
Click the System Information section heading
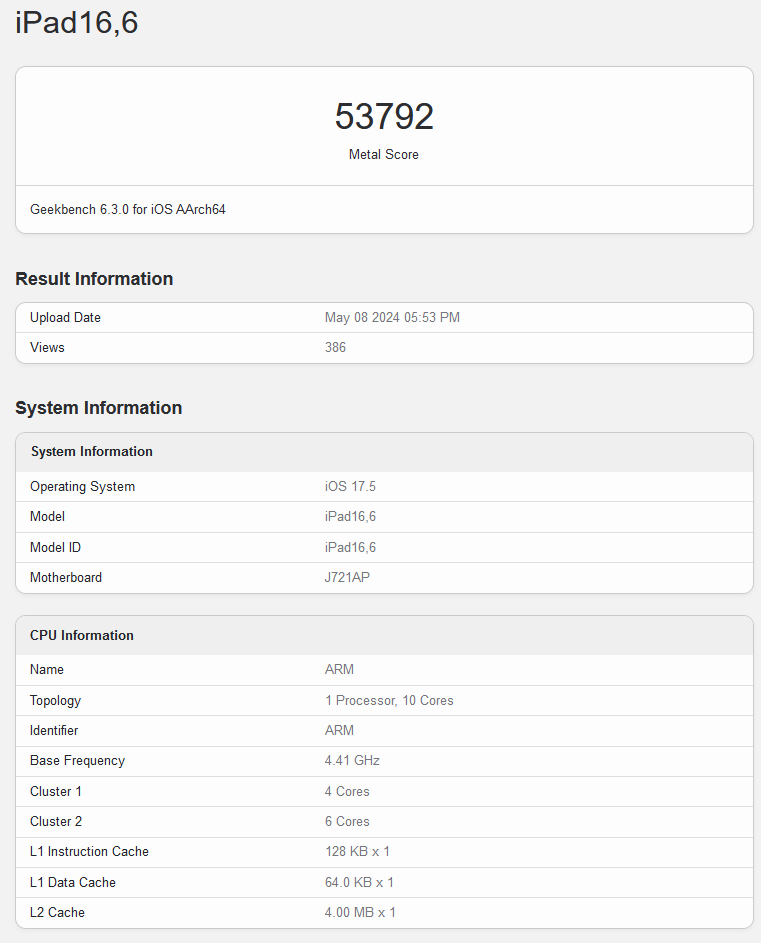98,408
